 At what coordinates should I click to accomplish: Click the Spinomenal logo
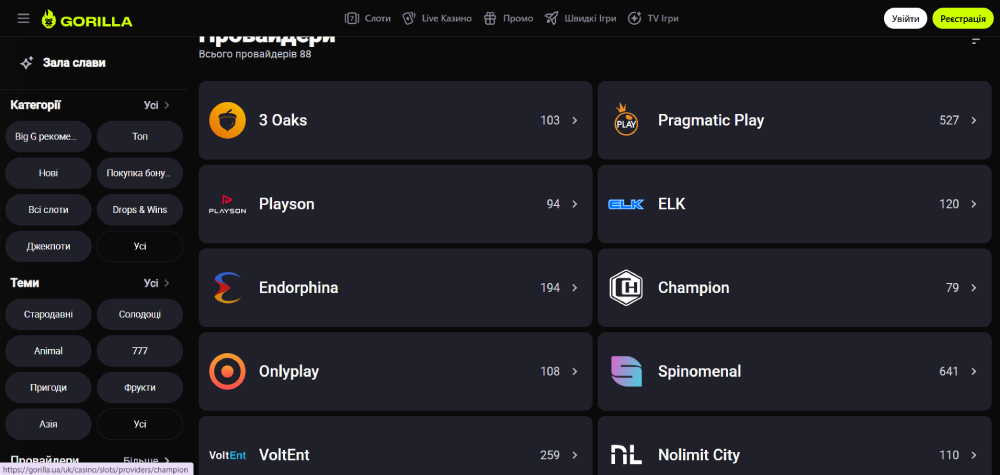(x=626, y=371)
